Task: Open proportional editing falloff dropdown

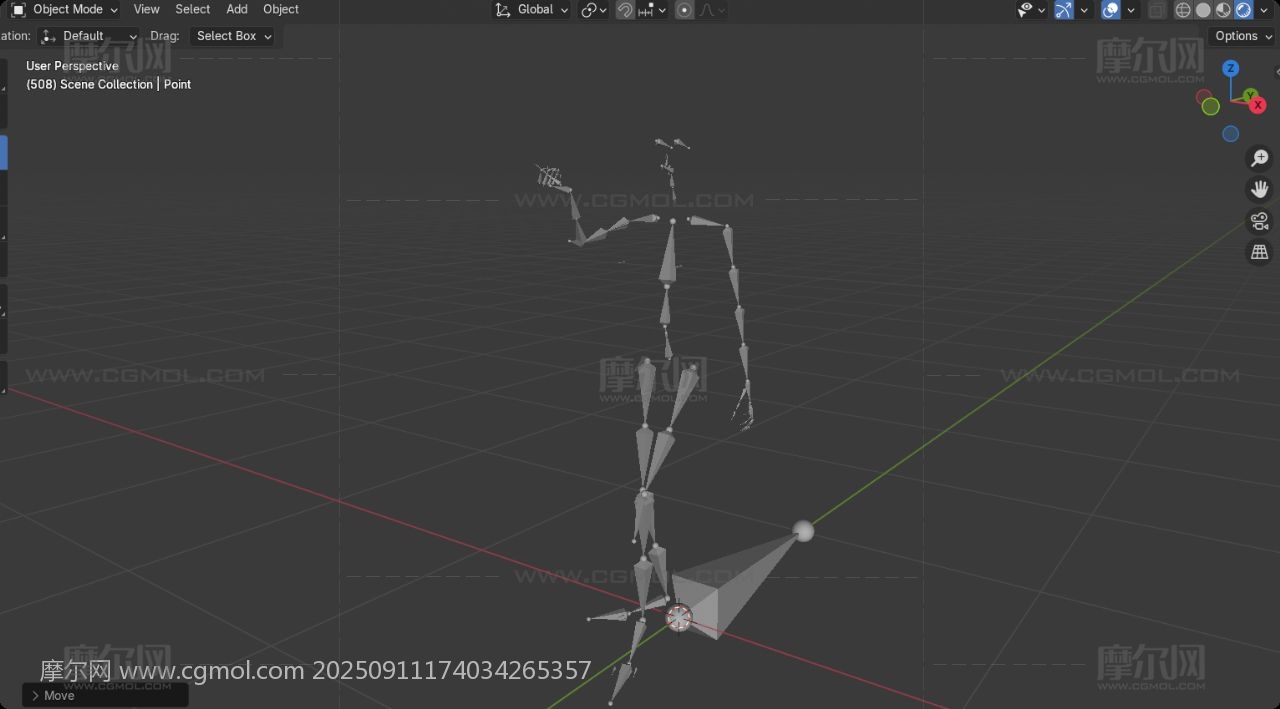Action: [x=712, y=10]
